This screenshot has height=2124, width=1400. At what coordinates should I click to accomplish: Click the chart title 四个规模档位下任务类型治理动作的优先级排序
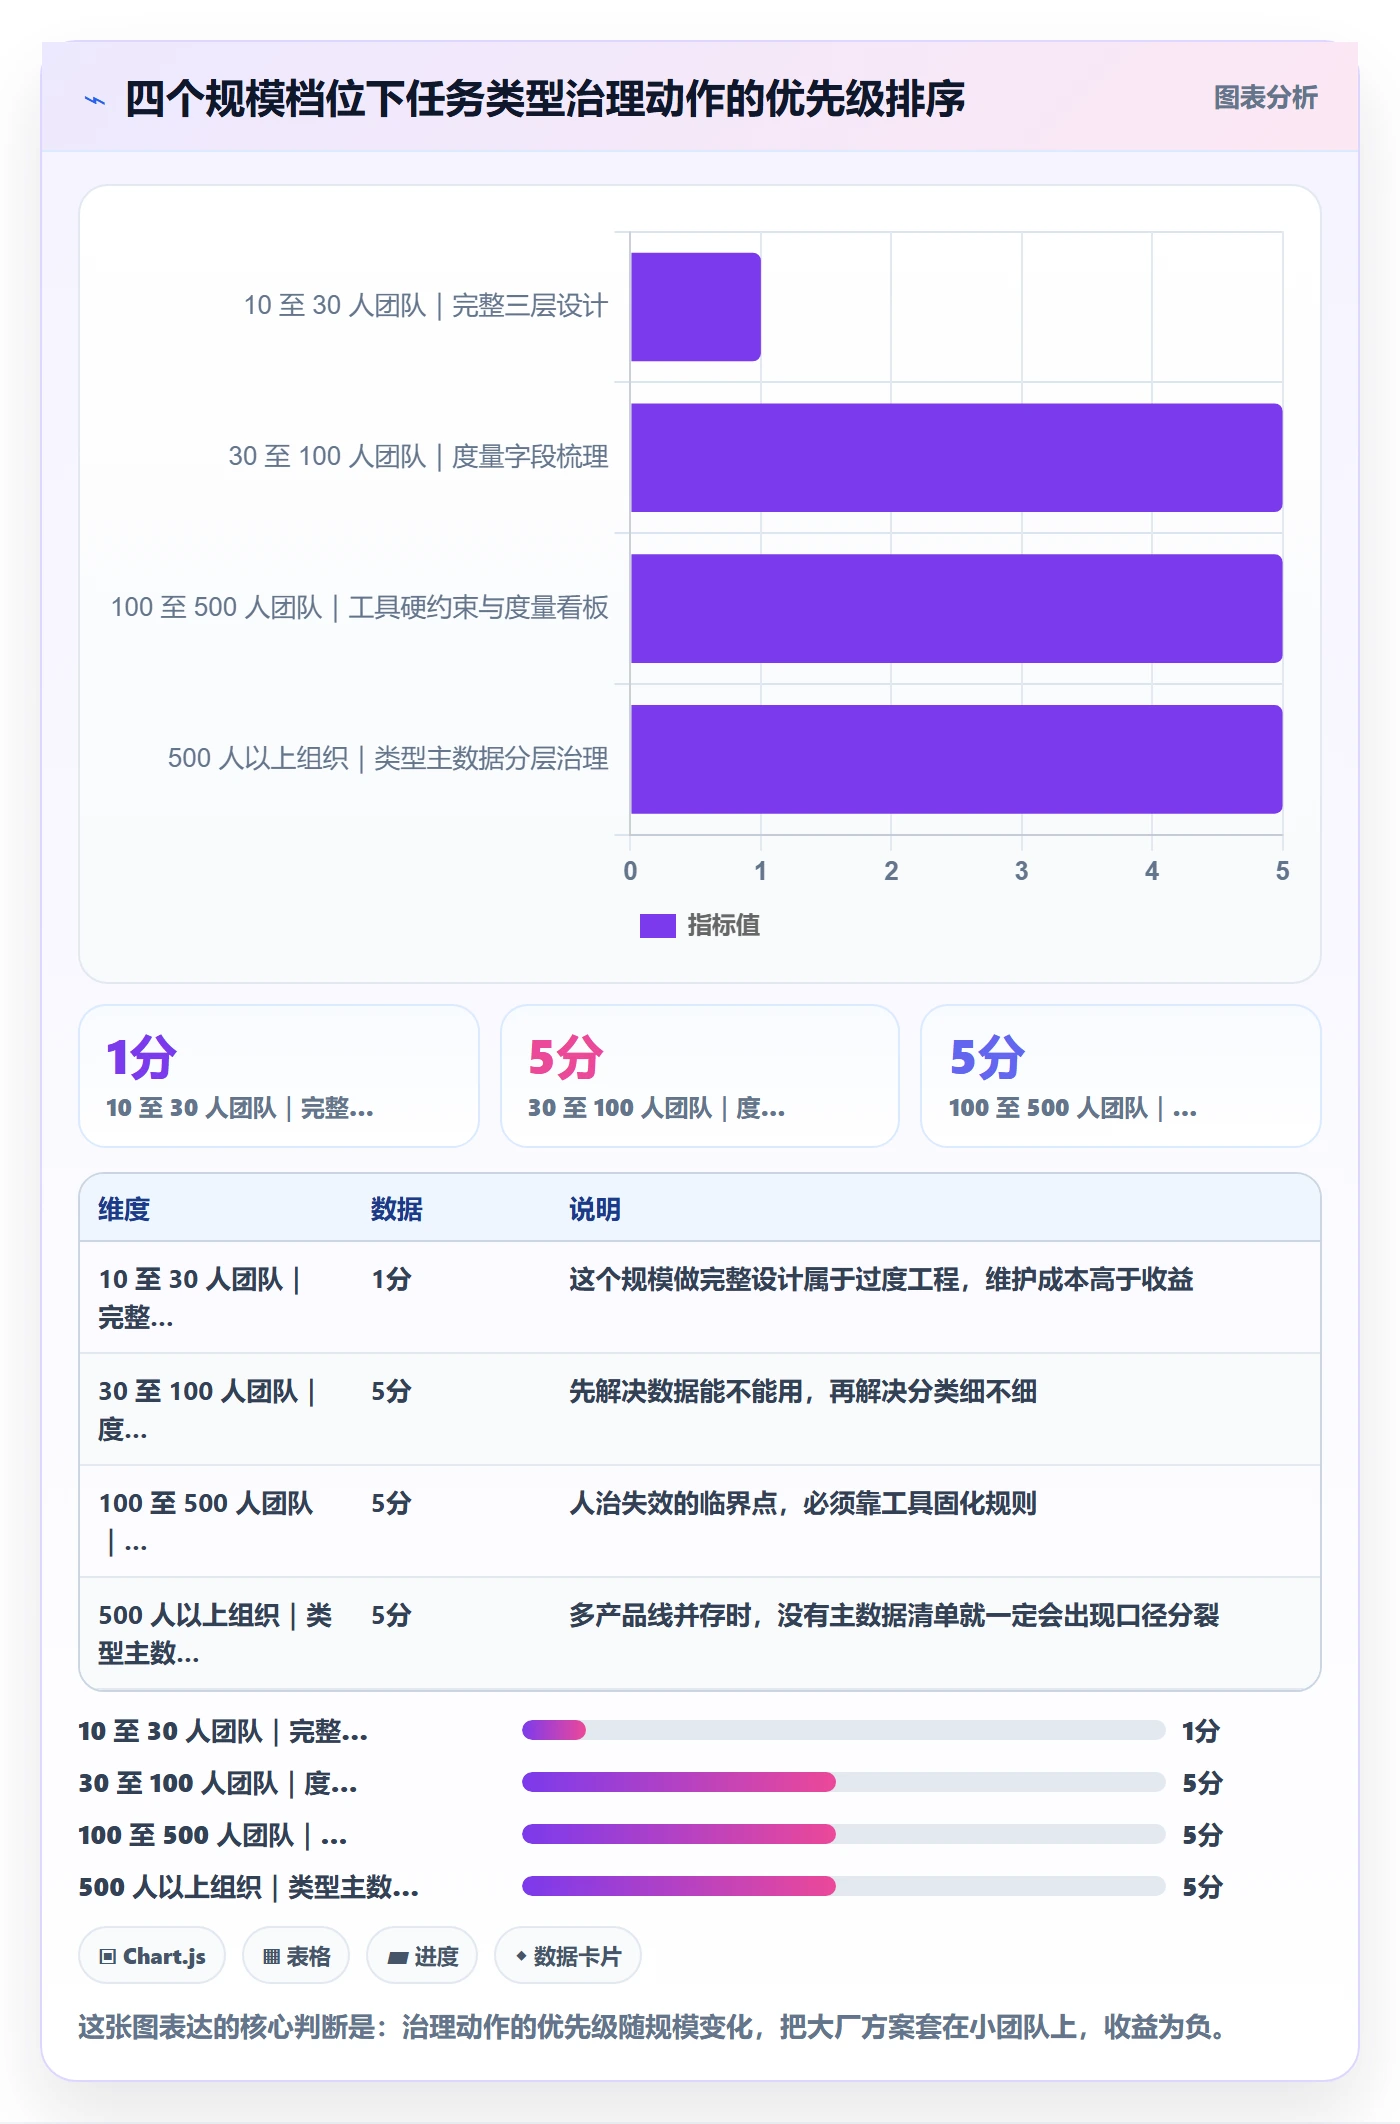(545, 99)
